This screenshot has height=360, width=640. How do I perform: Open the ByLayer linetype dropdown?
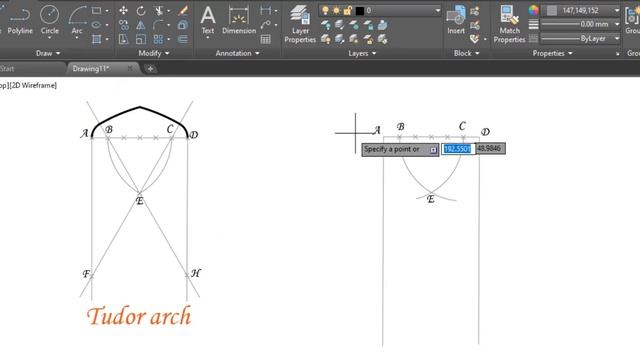click(616, 38)
